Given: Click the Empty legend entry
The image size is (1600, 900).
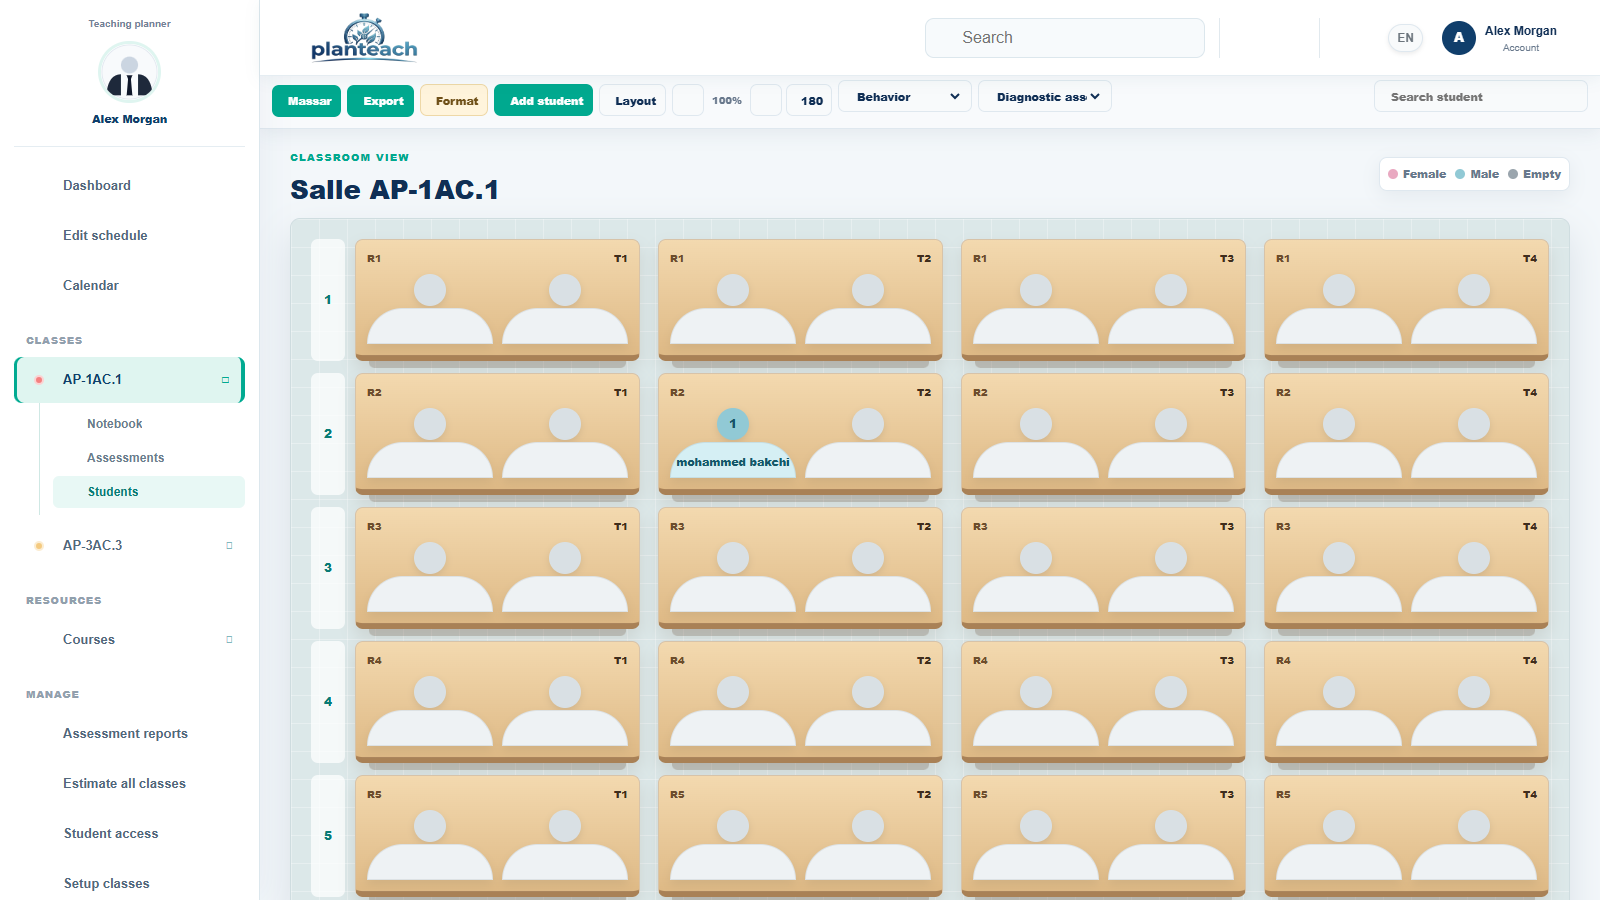Looking at the screenshot, I should tap(1535, 175).
